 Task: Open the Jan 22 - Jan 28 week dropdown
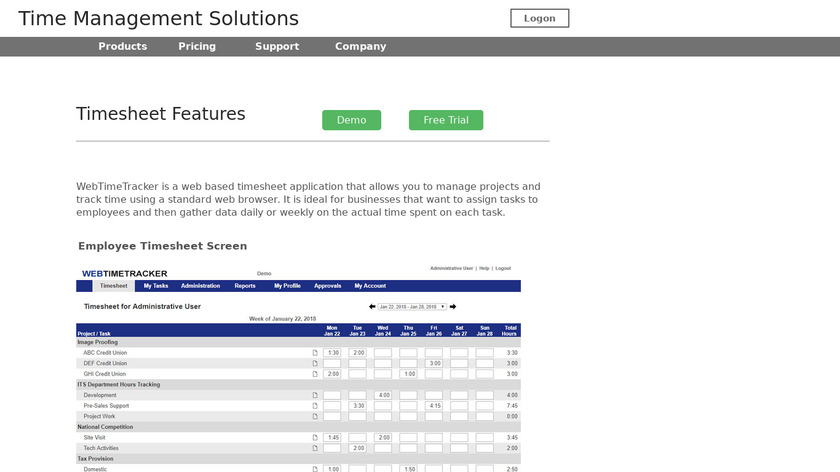pyautogui.click(x=412, y=306)
